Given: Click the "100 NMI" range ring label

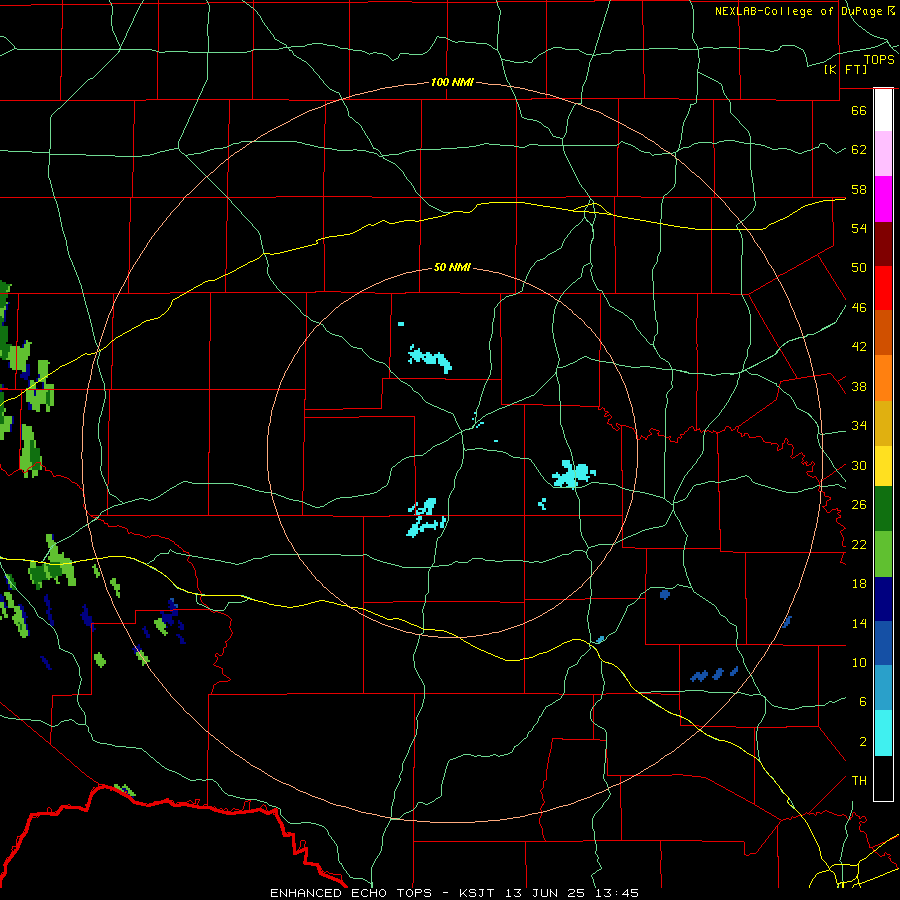Looking at the screenshot, I should click(452, 82).
